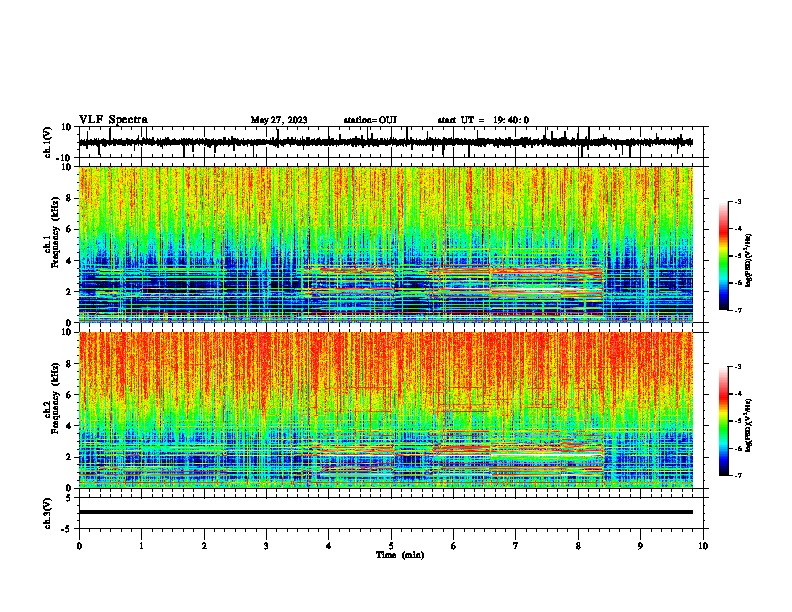Click the time axis tick label "7"
792x612 pixels.
[516, 546]
